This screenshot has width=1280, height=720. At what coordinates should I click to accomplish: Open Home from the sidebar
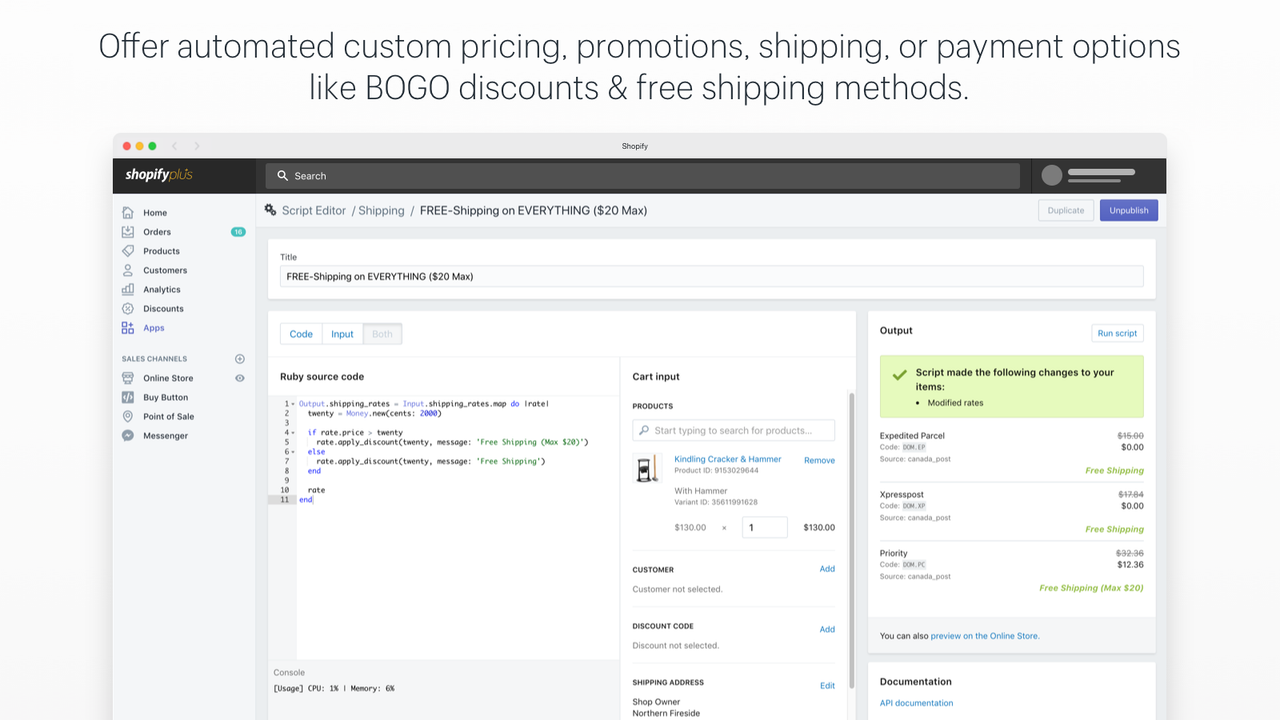tap(155, 212)
